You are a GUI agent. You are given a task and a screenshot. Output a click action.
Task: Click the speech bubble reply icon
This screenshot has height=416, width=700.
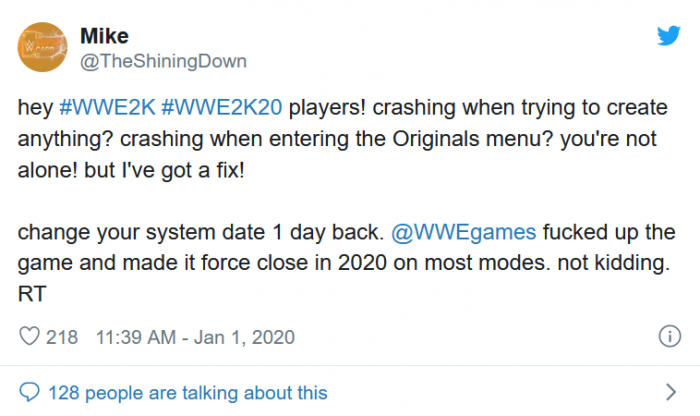[x=30, y=393]
